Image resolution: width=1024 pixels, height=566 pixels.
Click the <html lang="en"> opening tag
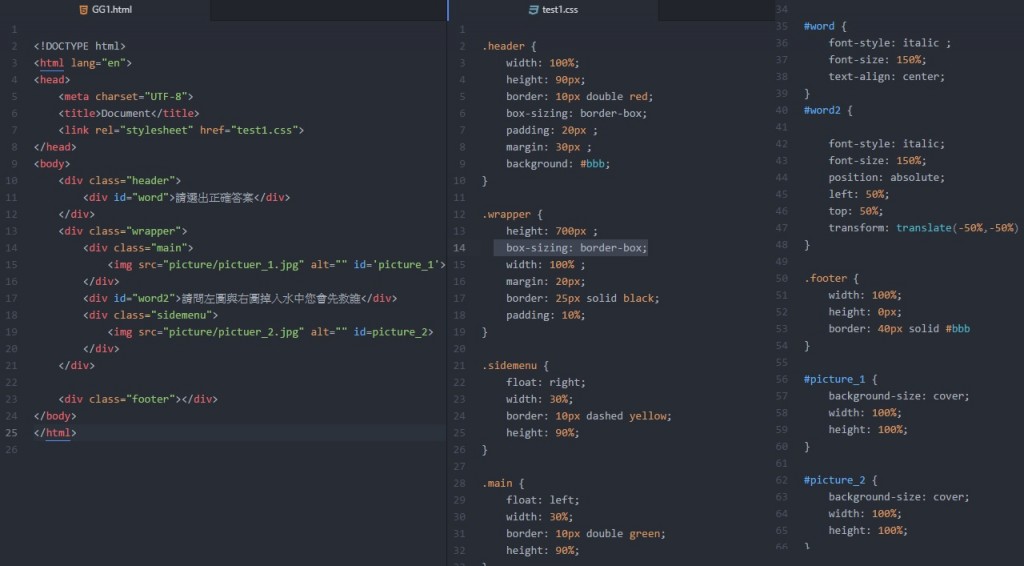[83, 63]
